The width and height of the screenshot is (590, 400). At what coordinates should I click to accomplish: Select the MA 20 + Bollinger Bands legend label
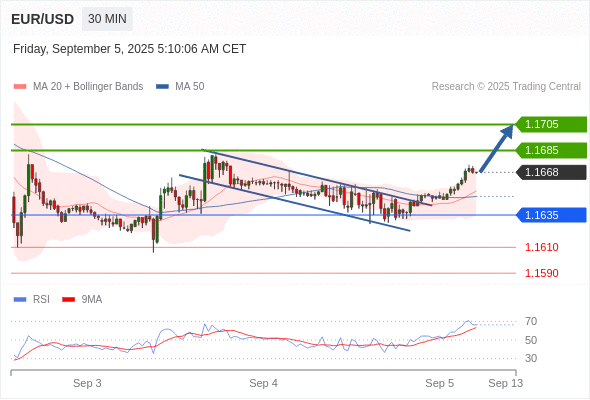point(88,87)
